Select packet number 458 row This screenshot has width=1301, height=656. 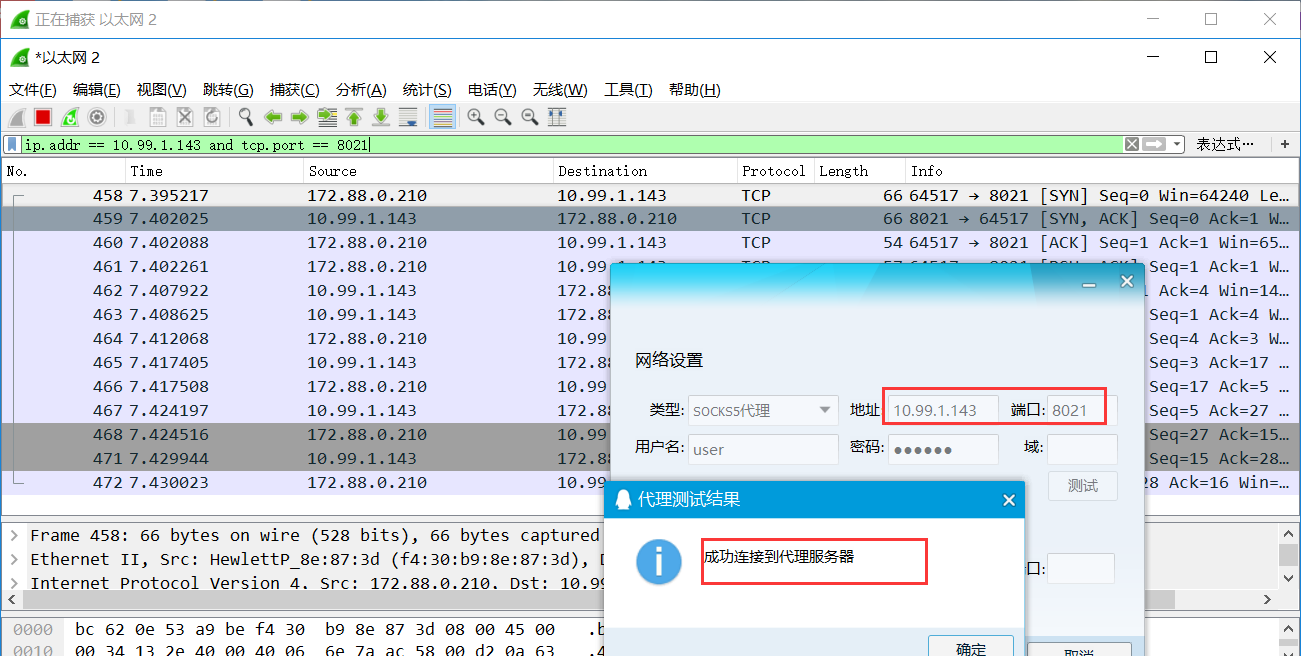click(x=650, y=195)
